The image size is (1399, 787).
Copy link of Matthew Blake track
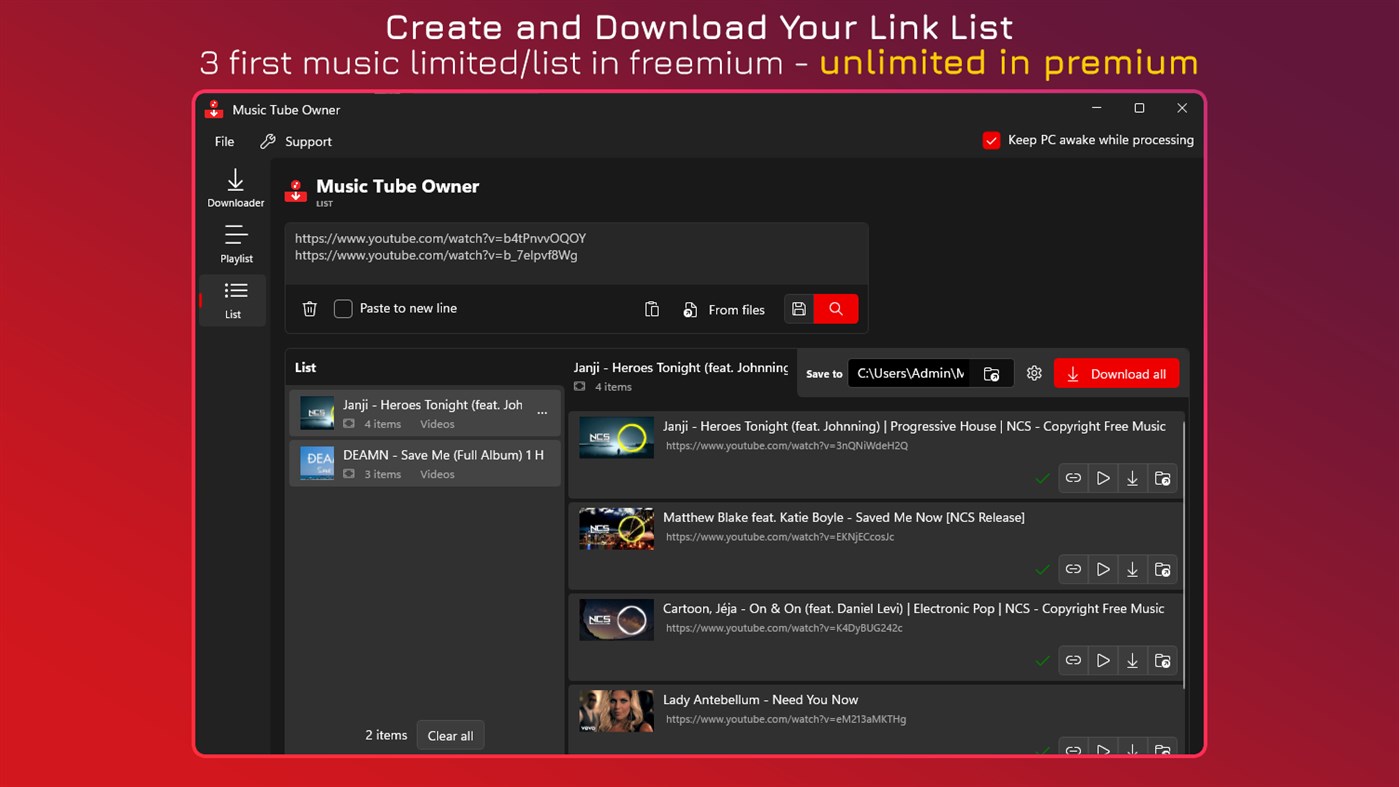coord(1072,568)
